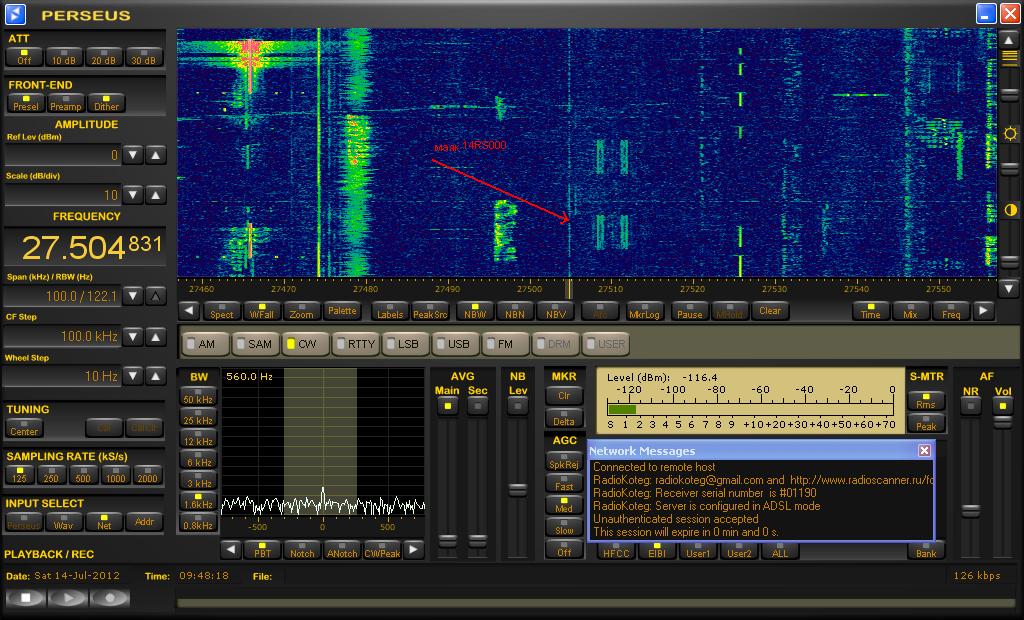Select USB demodulation mode
The width and height of the screenshot is (1024, 620).
456,344
